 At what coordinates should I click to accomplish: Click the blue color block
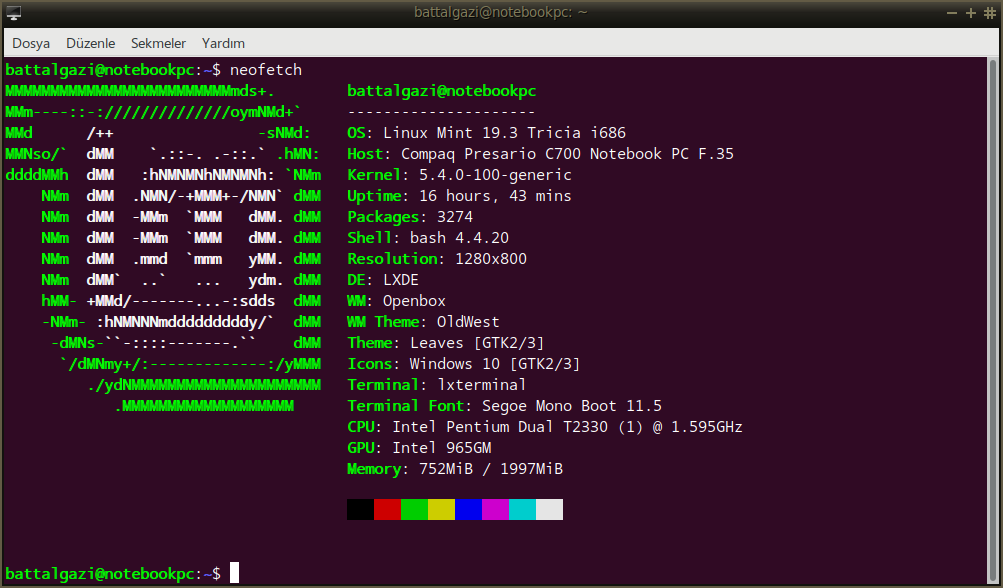coord(468,509)
